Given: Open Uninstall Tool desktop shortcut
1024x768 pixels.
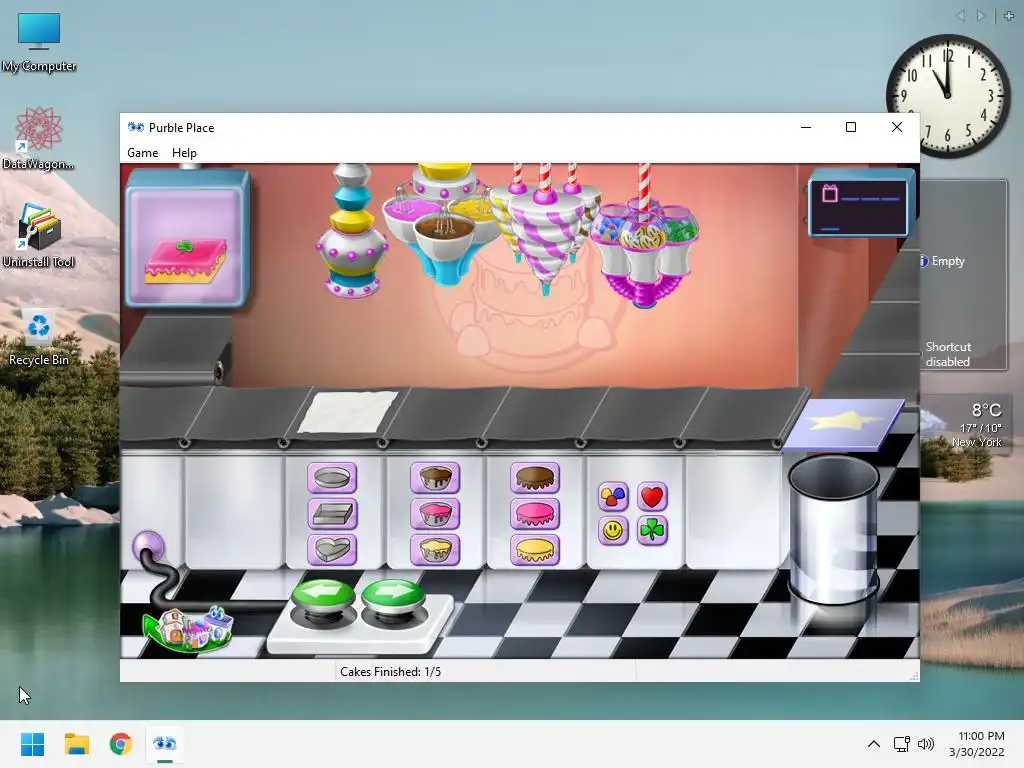Looking at the screenshot, I should coord(39,236).
